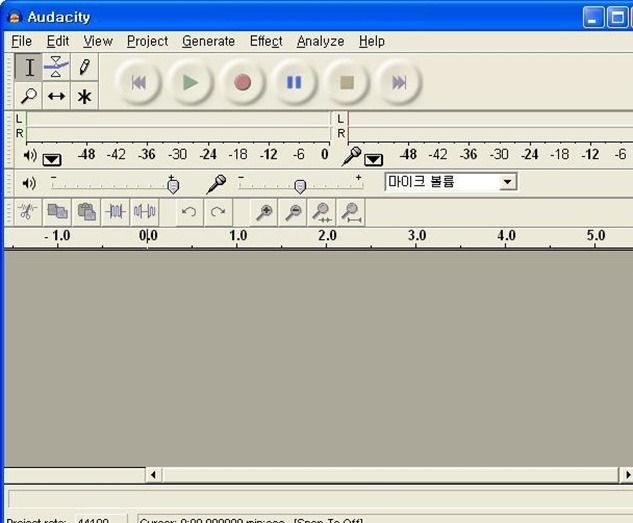The image size is (633, 523).
Task: Click microphone icon in input meter
Action: (x=351, y=156)
